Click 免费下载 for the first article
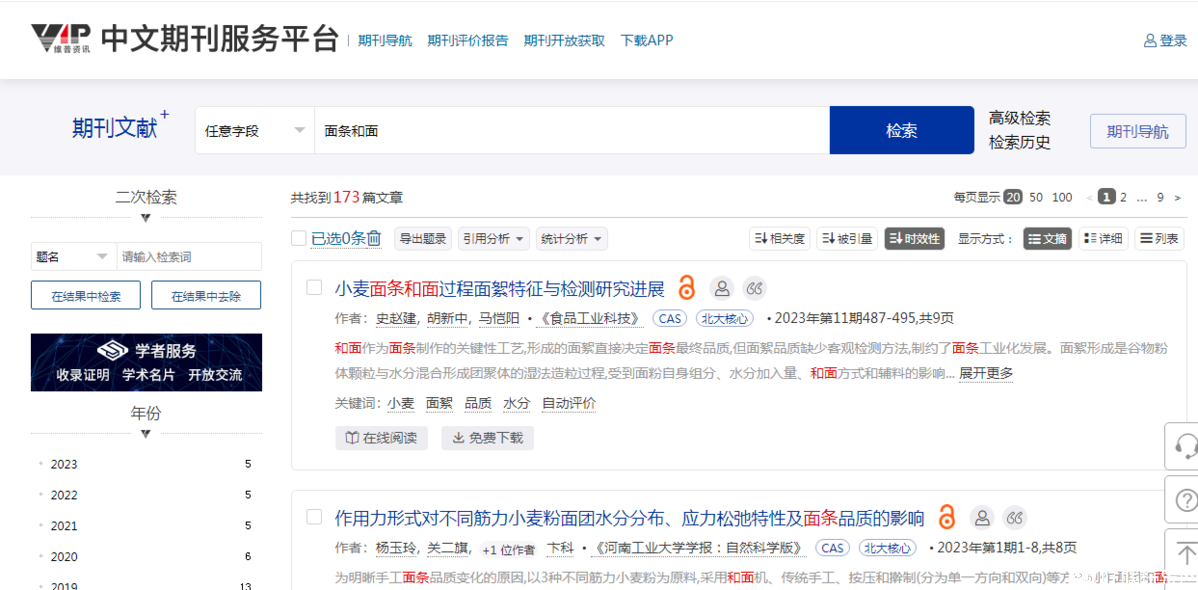 pos(487,438)
